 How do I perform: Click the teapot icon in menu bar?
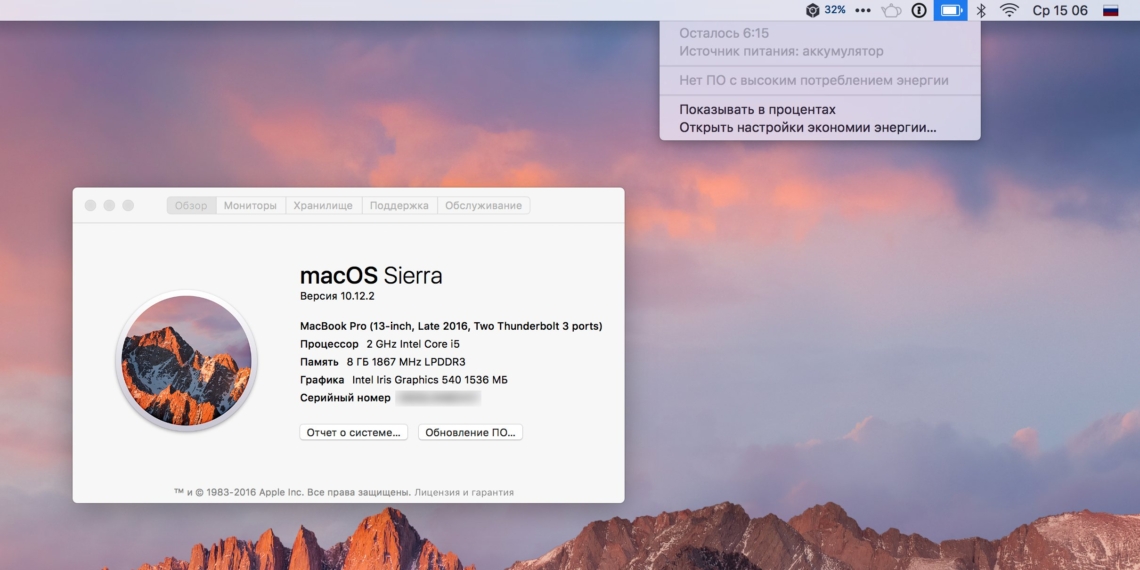click(x=891, y=10)
